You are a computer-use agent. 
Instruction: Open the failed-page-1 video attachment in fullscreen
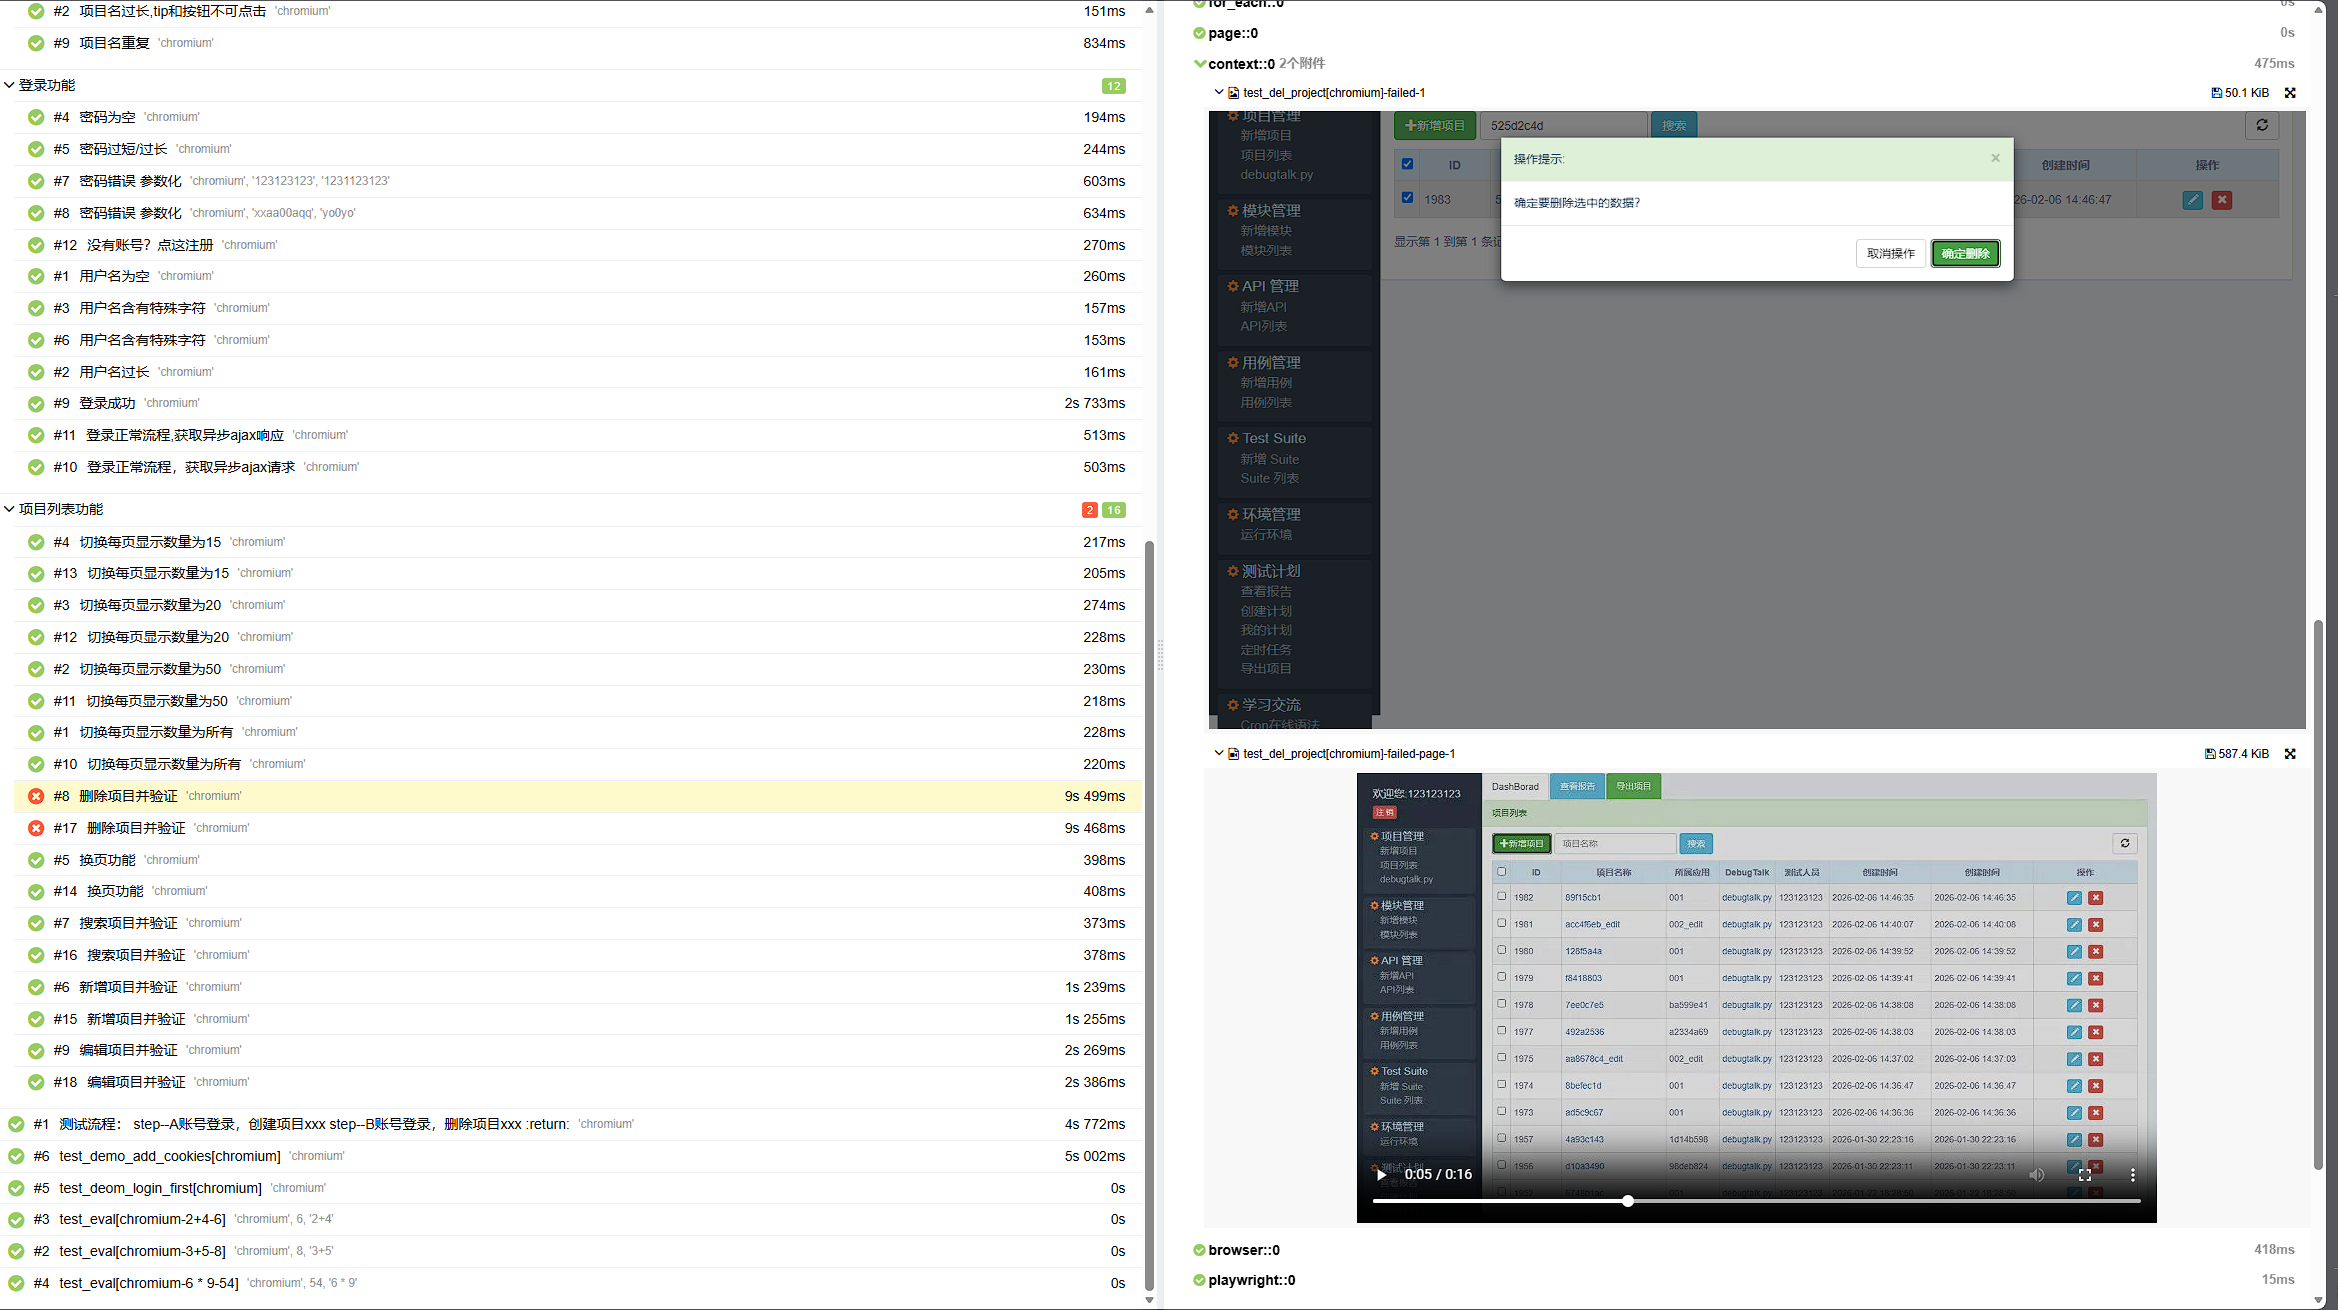click(x=2290, y=754)
